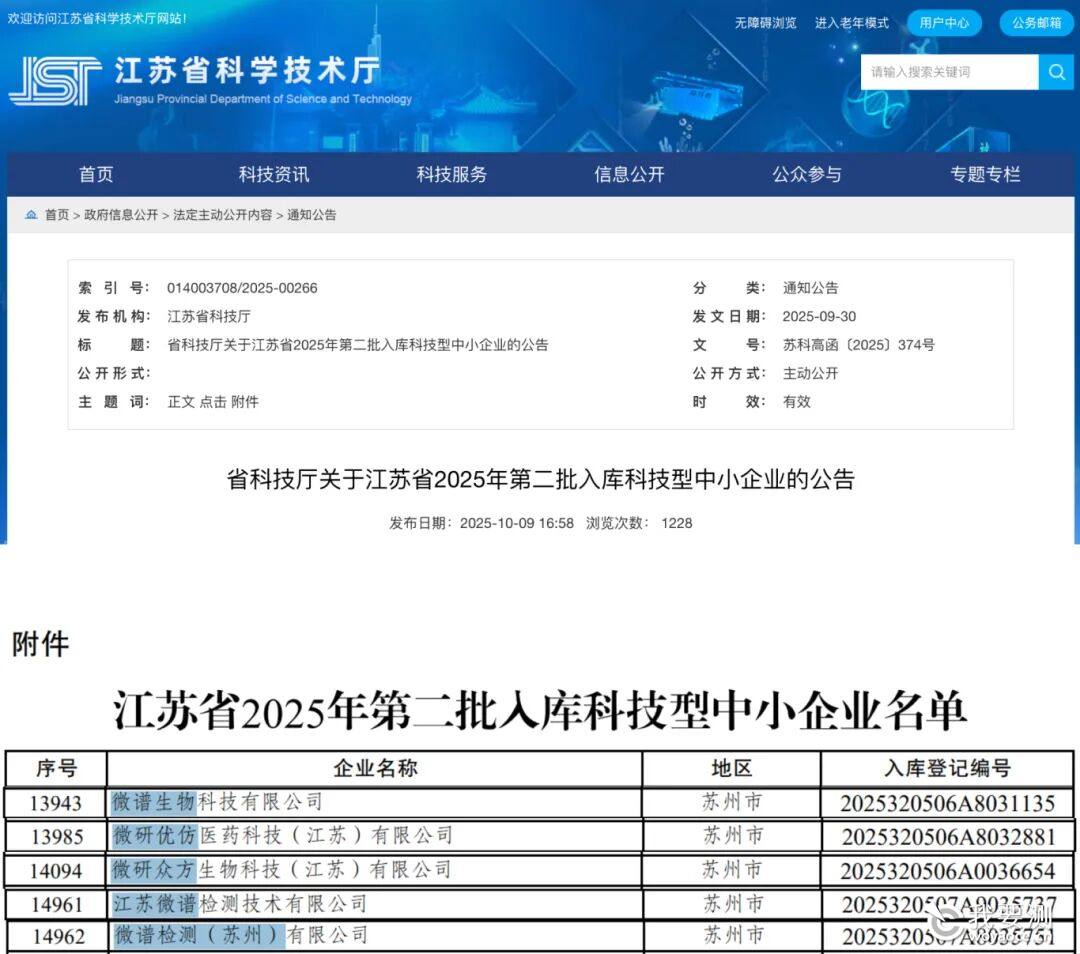
Task: Click view count 1228
Action: point(676,523)
